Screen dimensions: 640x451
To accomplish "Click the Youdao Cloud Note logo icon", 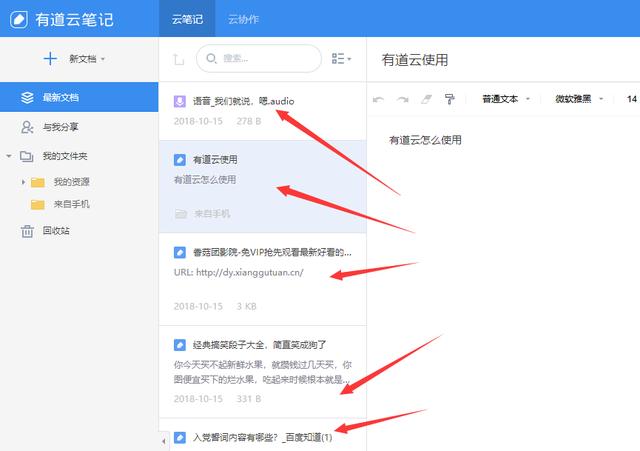I will tap(19, 19).
